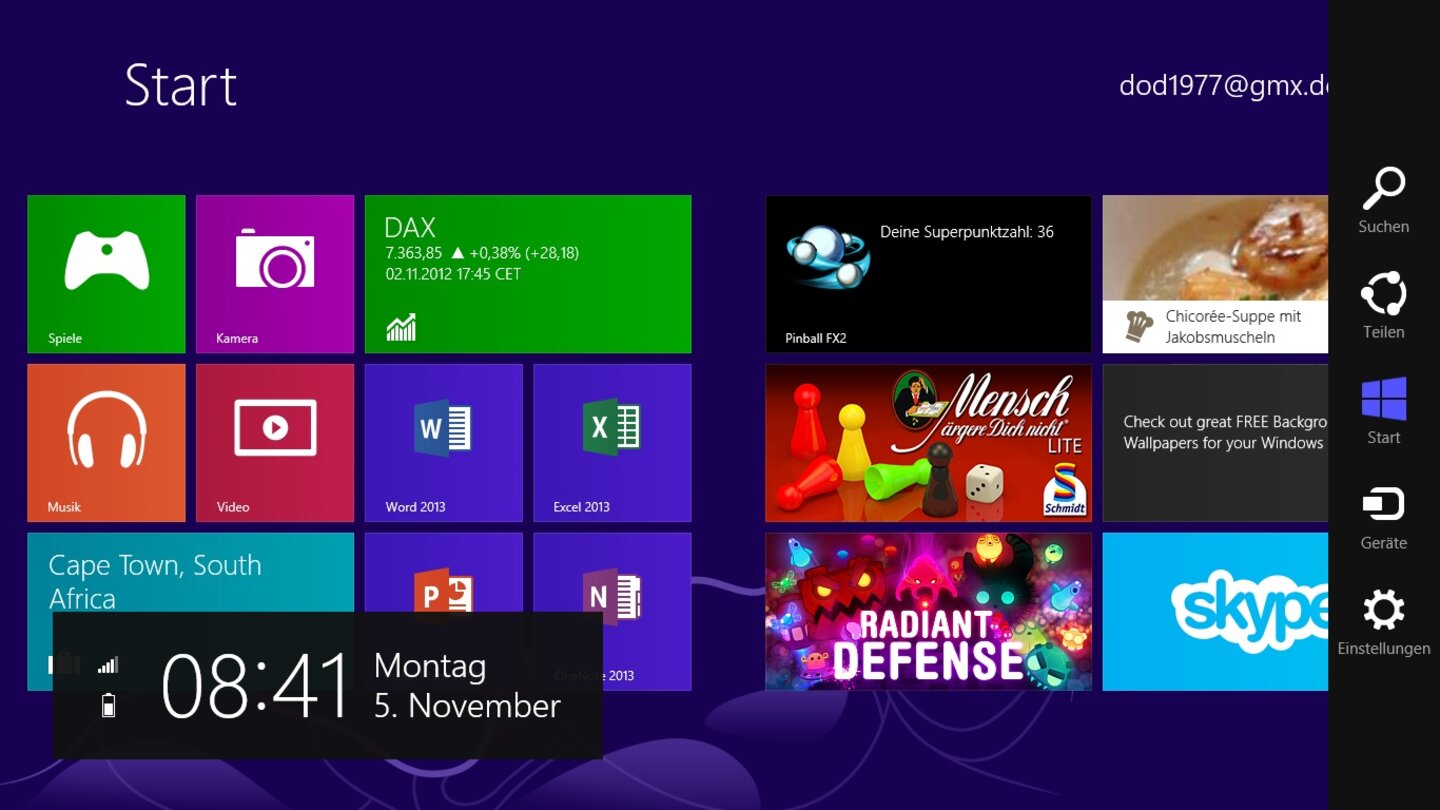
Task: Click 'Deine Superpunktzahl: 36' text
Action: tap(967, 232)
